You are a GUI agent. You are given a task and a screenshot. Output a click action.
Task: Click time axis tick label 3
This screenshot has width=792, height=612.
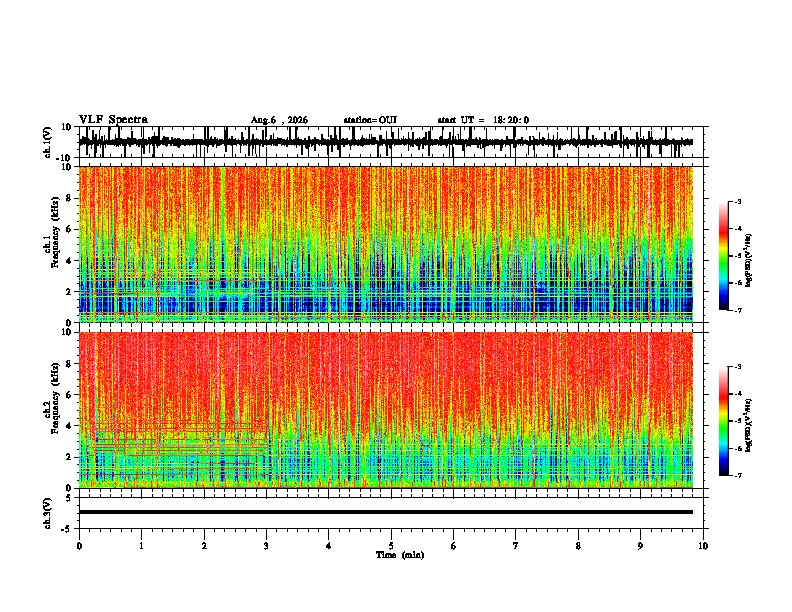tap(266, 546)
